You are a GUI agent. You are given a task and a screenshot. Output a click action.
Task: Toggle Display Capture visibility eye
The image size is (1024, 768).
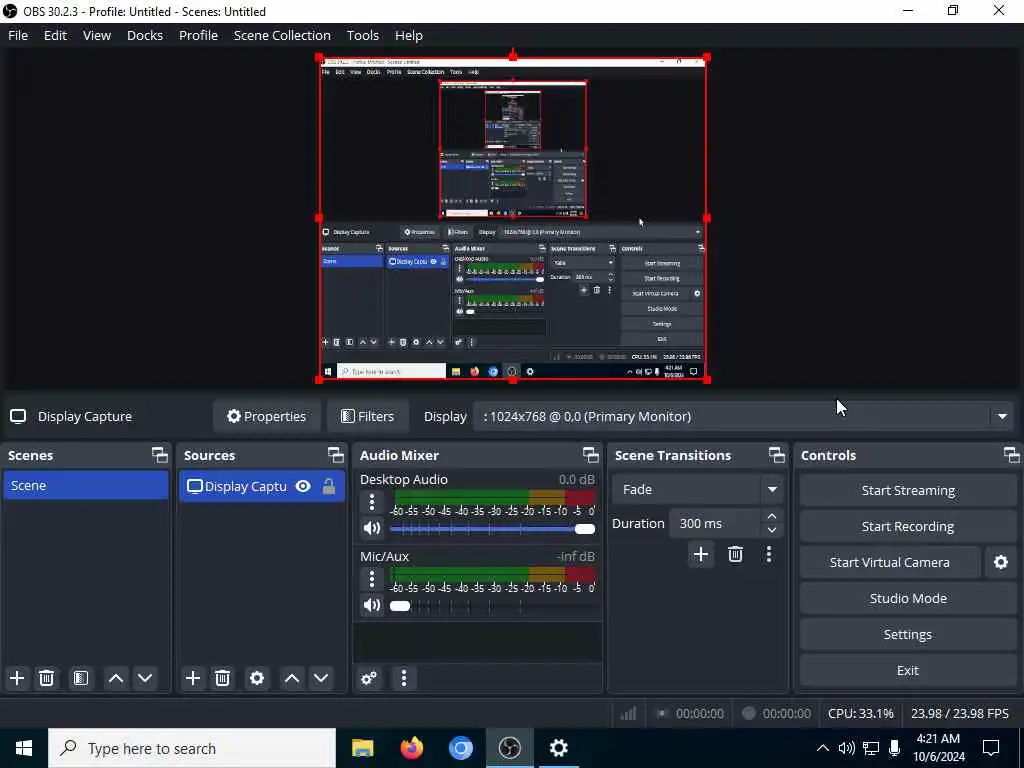(x=303, y=487)
